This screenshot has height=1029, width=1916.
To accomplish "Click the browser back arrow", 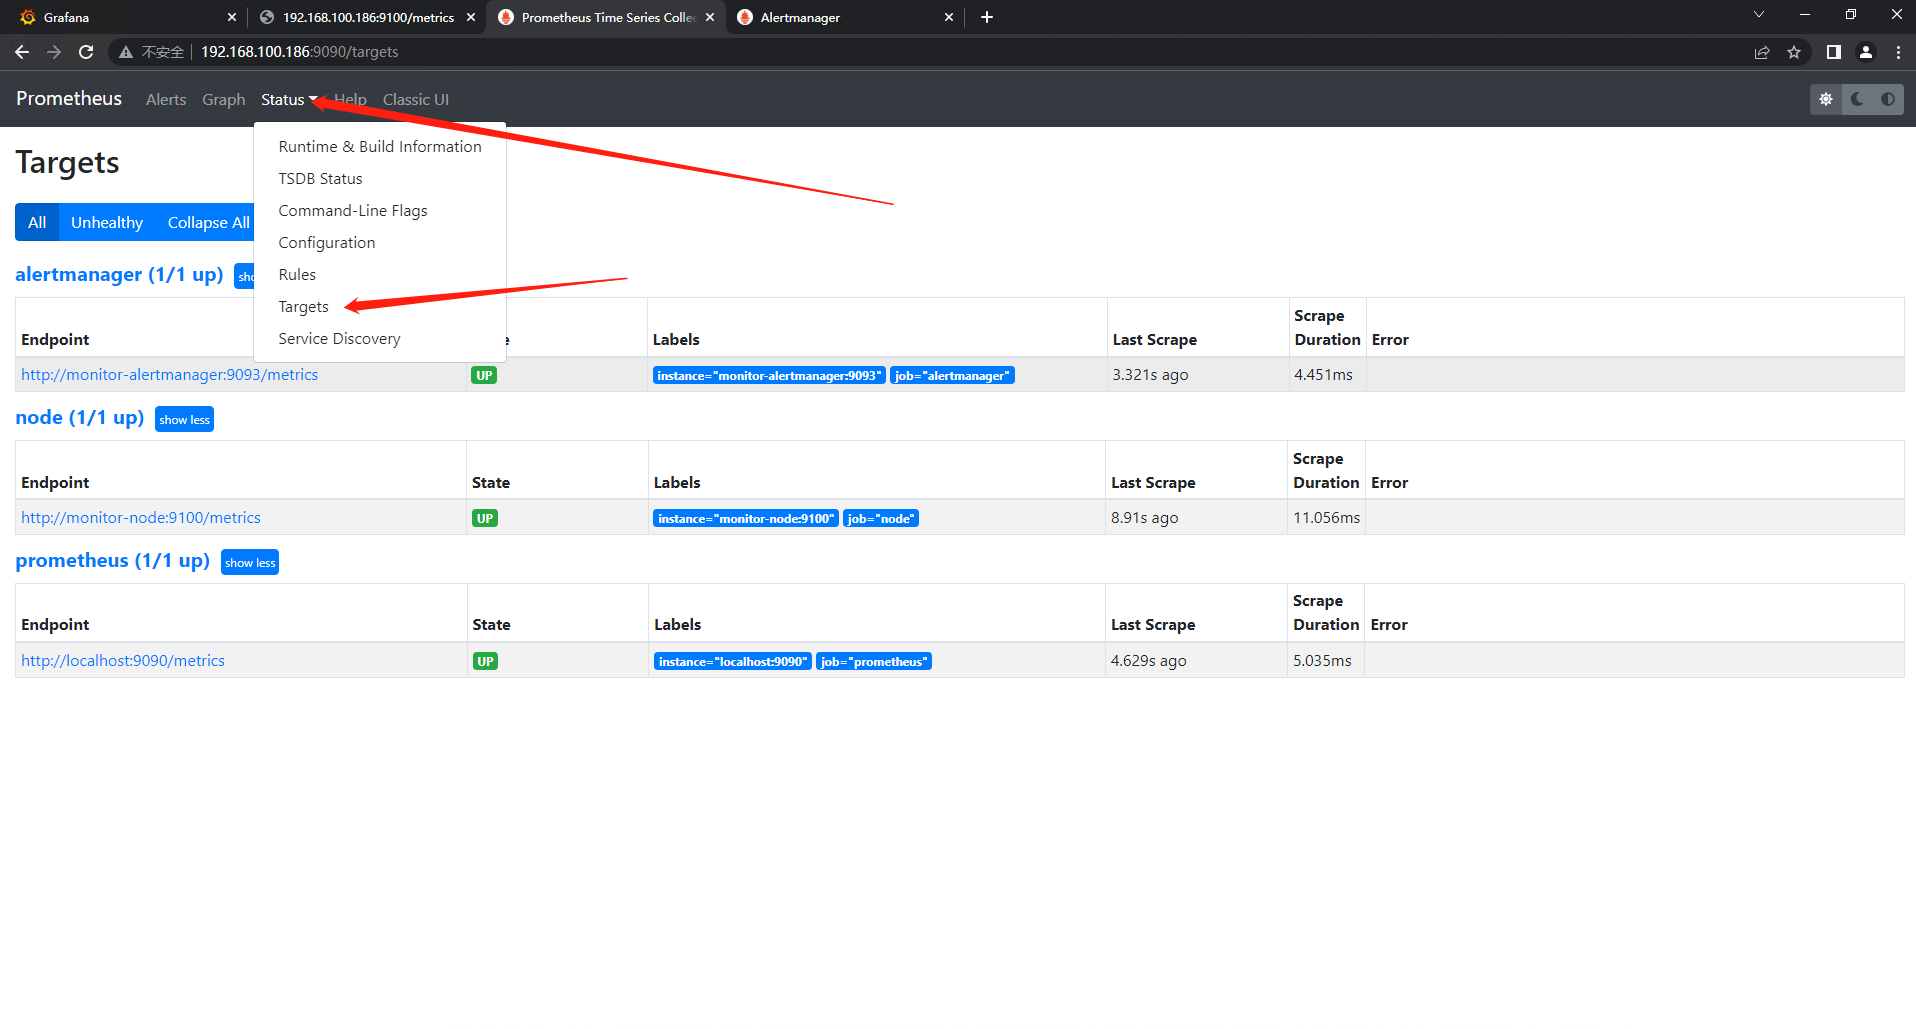I will 22,52.
